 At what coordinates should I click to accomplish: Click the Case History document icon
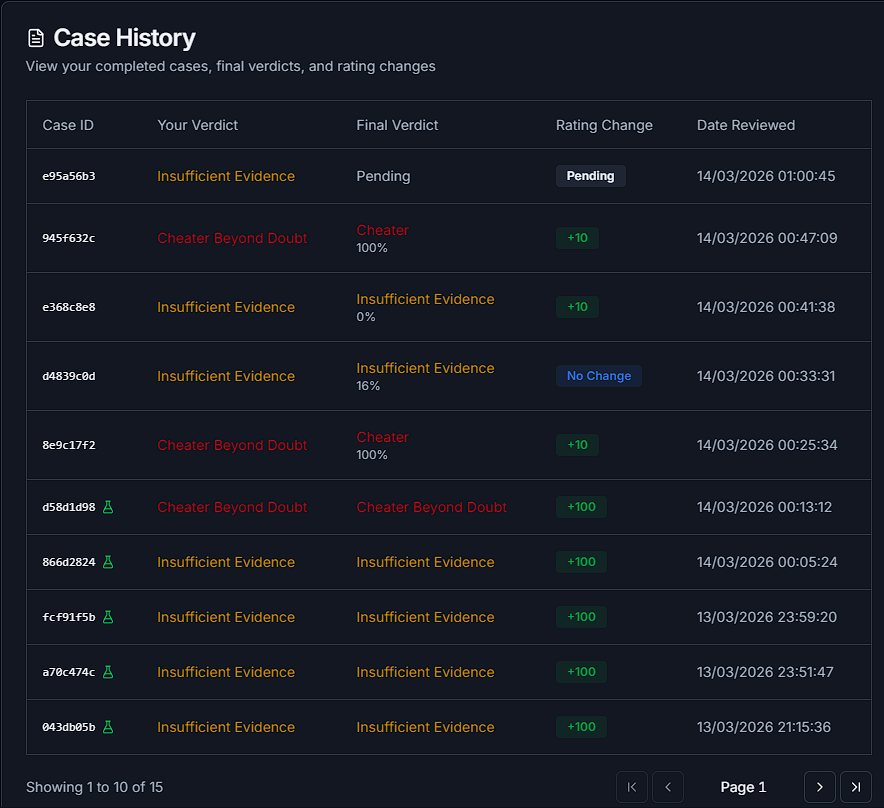pos(36,38)
